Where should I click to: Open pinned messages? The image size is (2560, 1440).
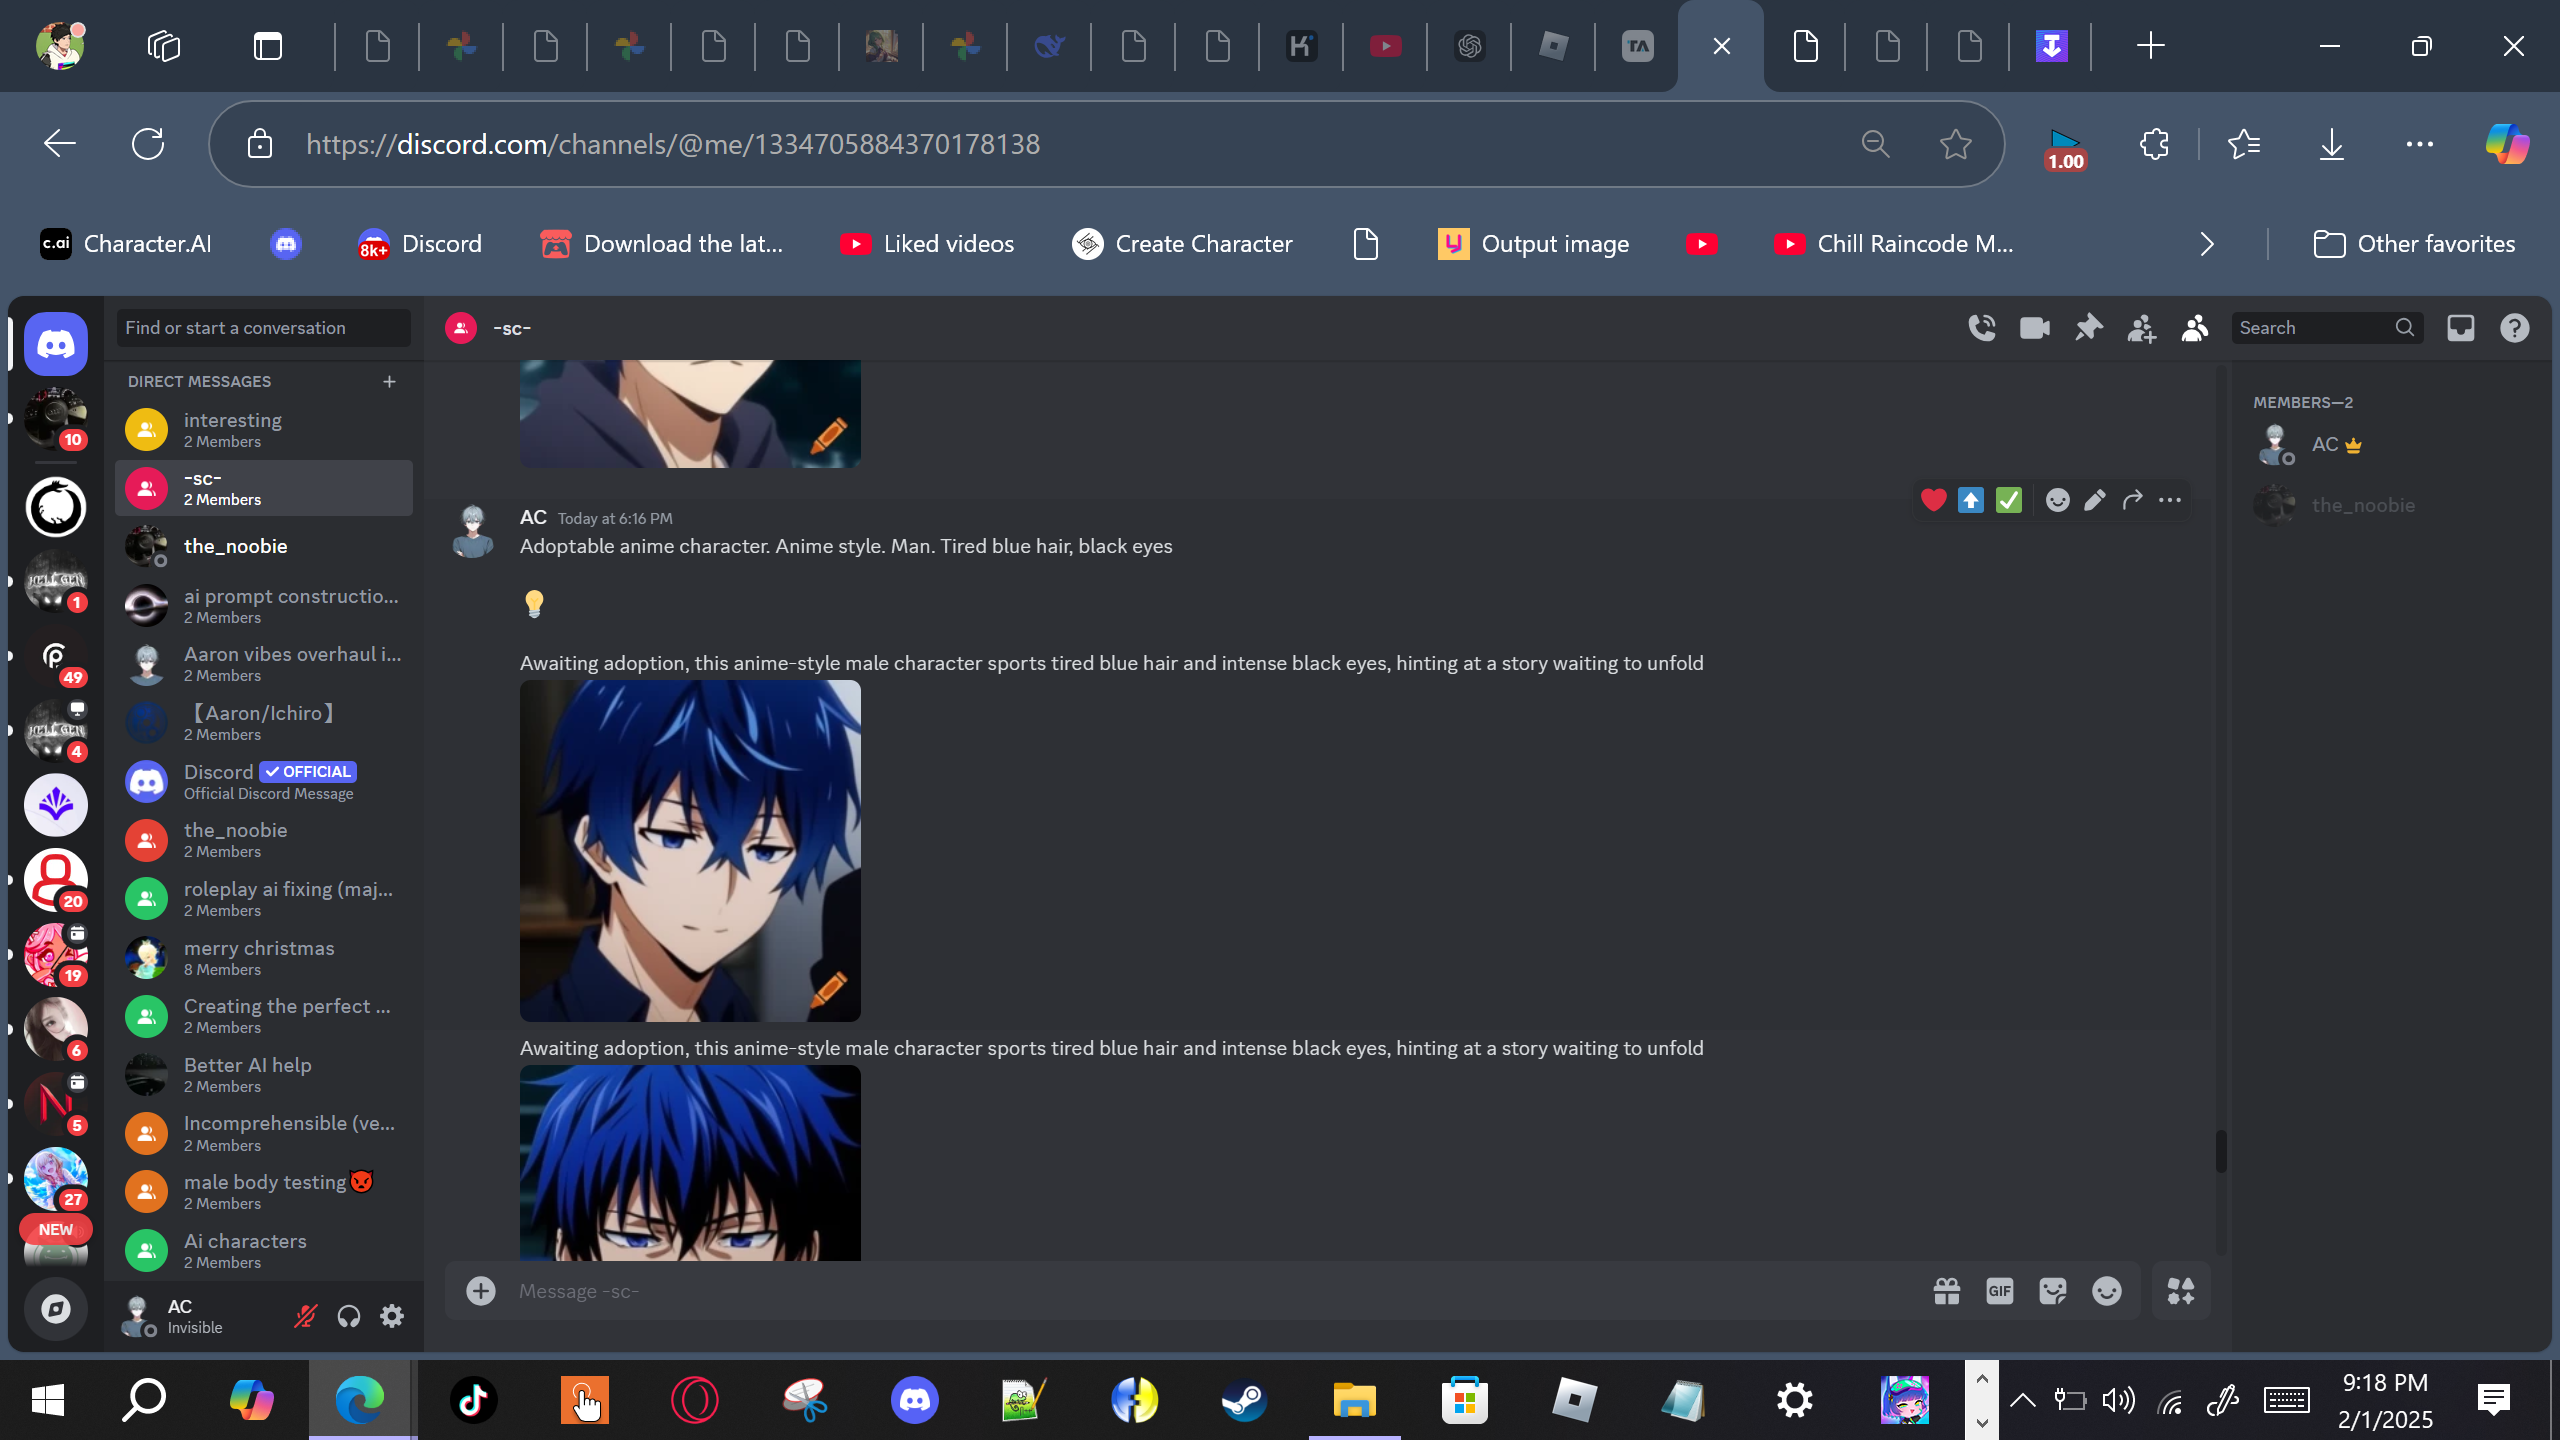[2088, 328]
